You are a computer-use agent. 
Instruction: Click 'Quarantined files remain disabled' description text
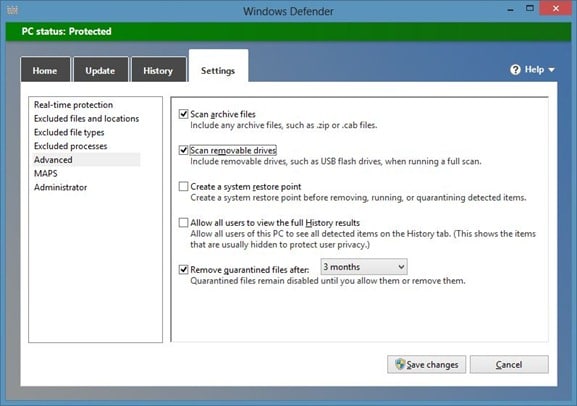click(328, 281)
